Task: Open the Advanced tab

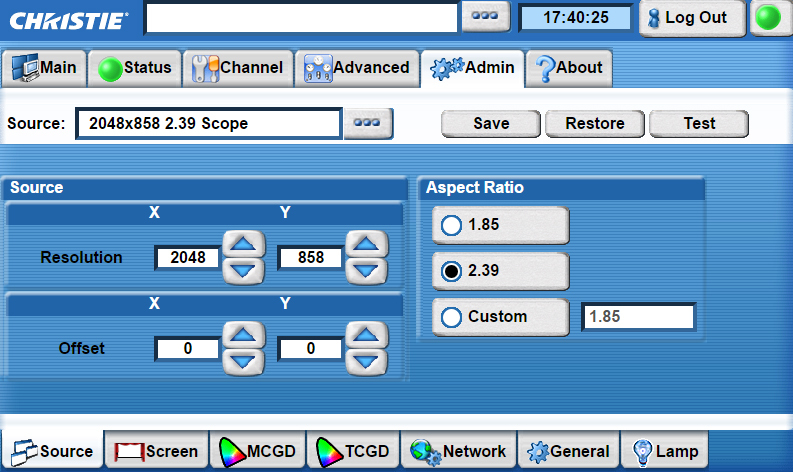Action: tap(357, 68)
